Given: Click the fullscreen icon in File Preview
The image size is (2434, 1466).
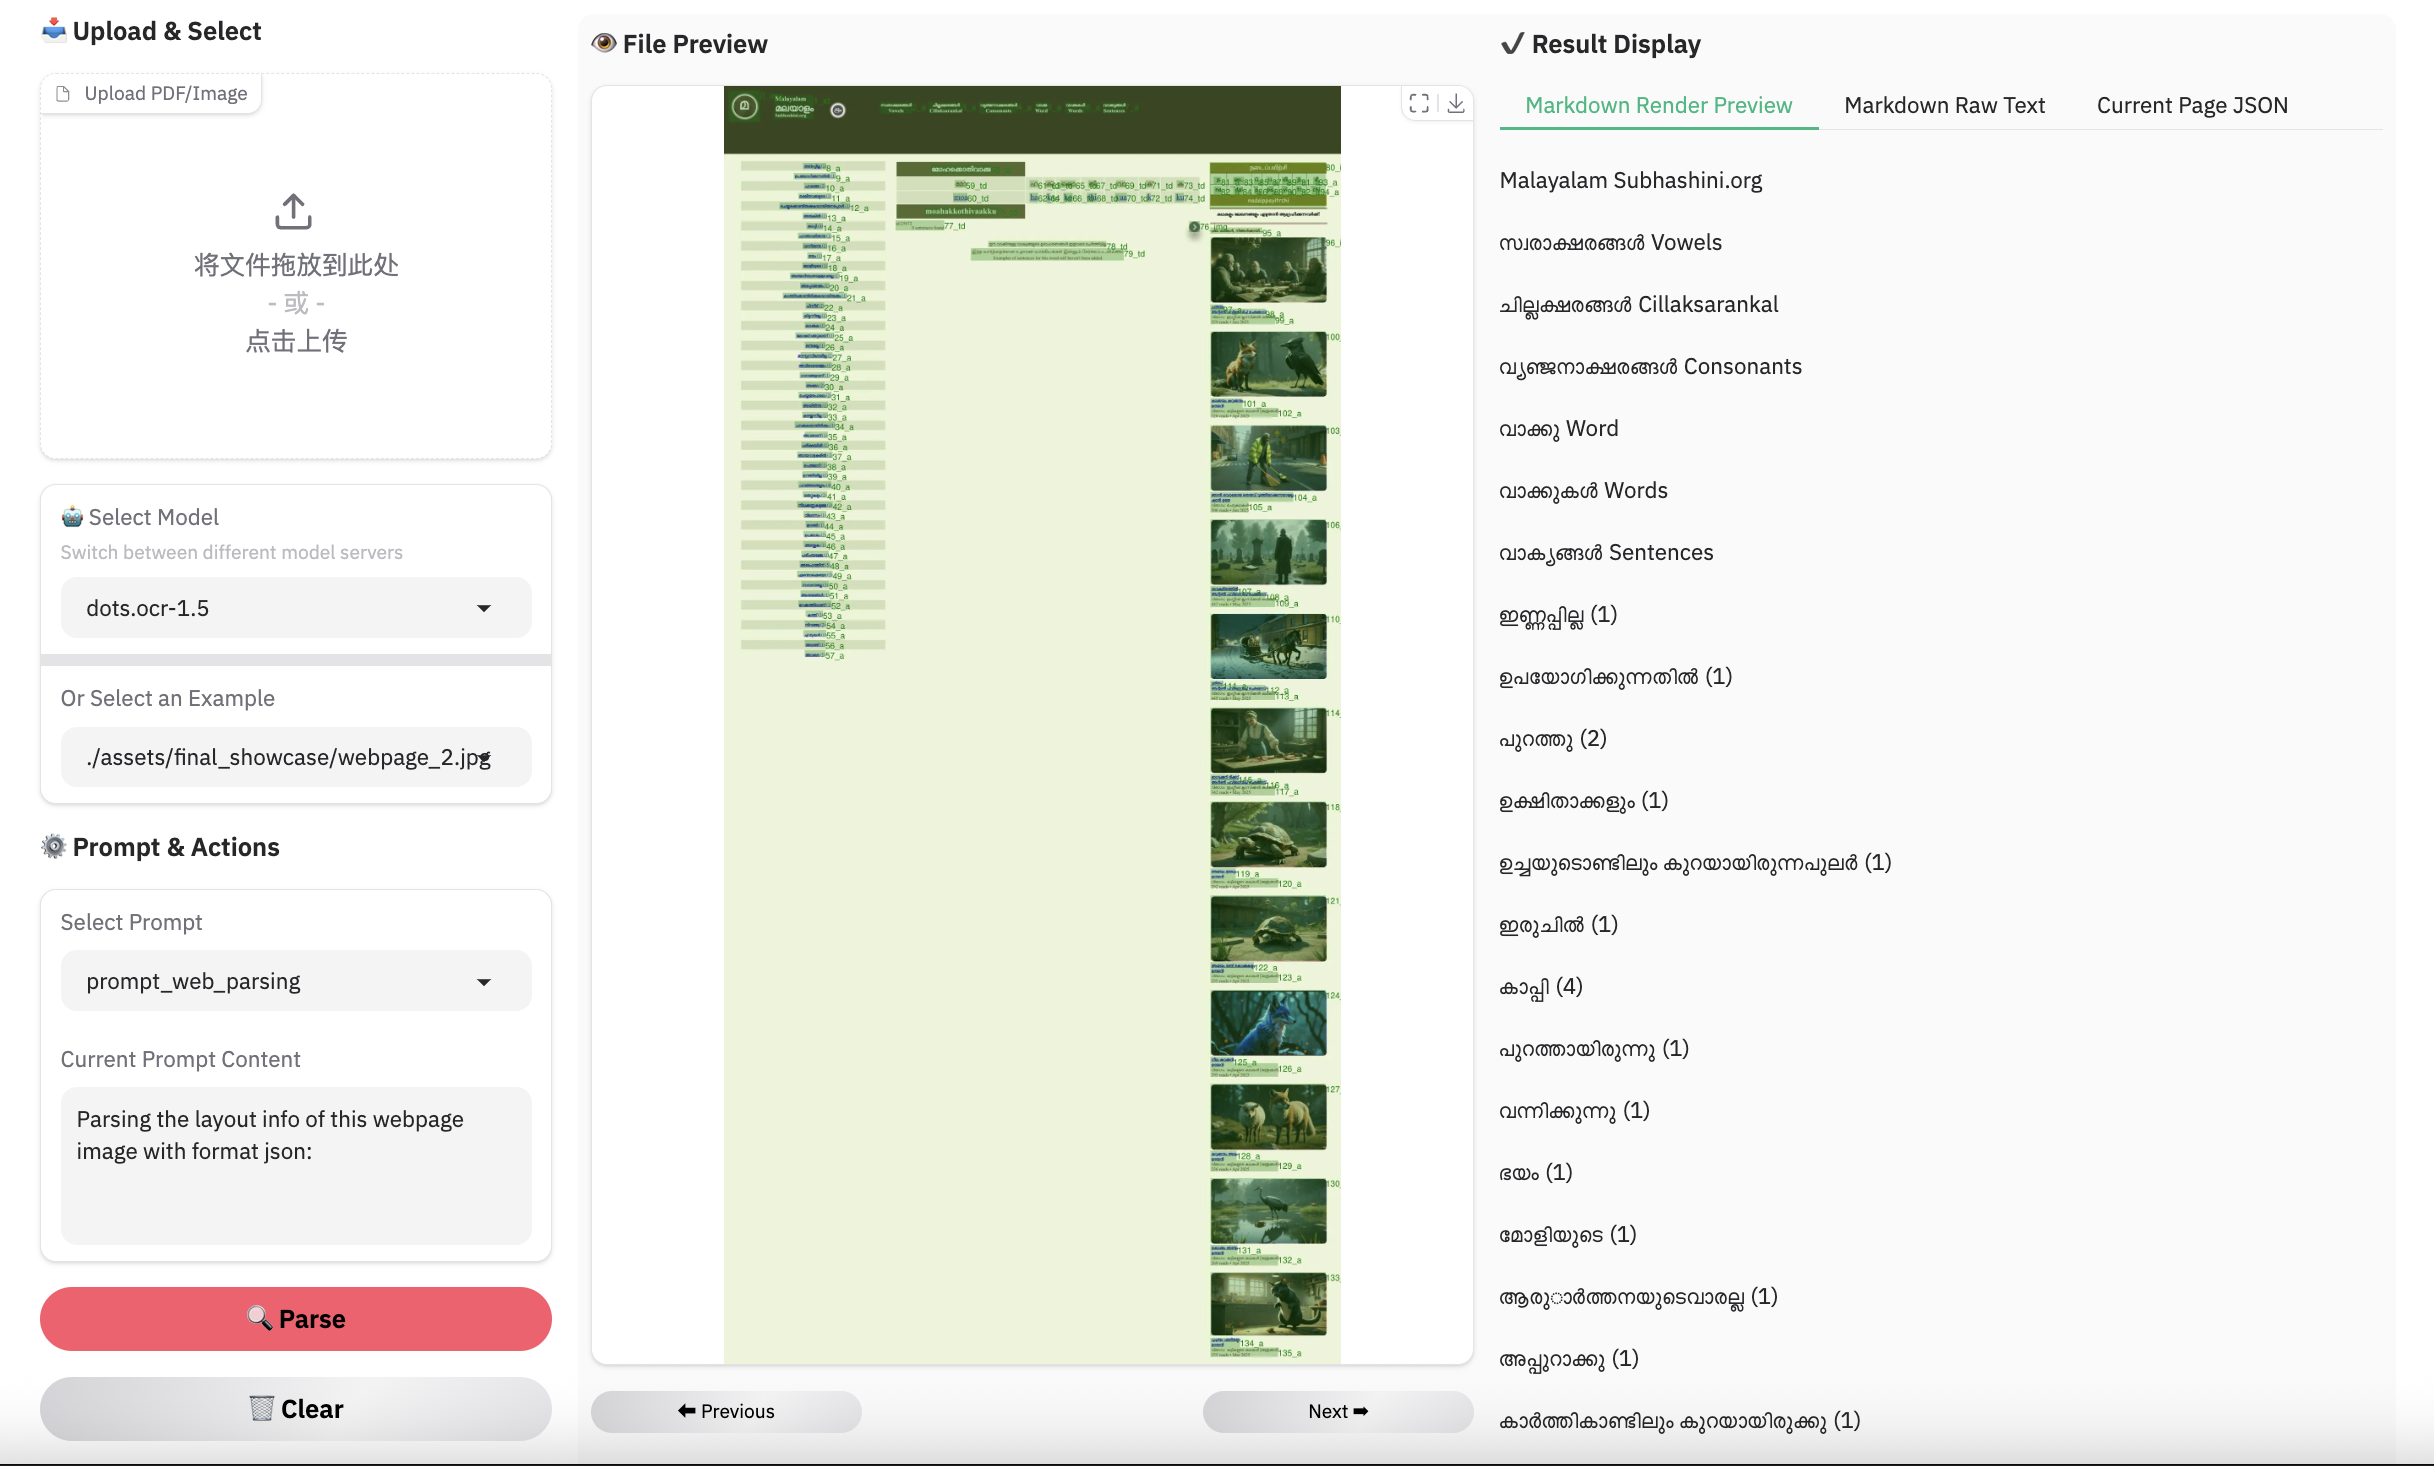Looking at the screenshot, I should pos(1418,103).
